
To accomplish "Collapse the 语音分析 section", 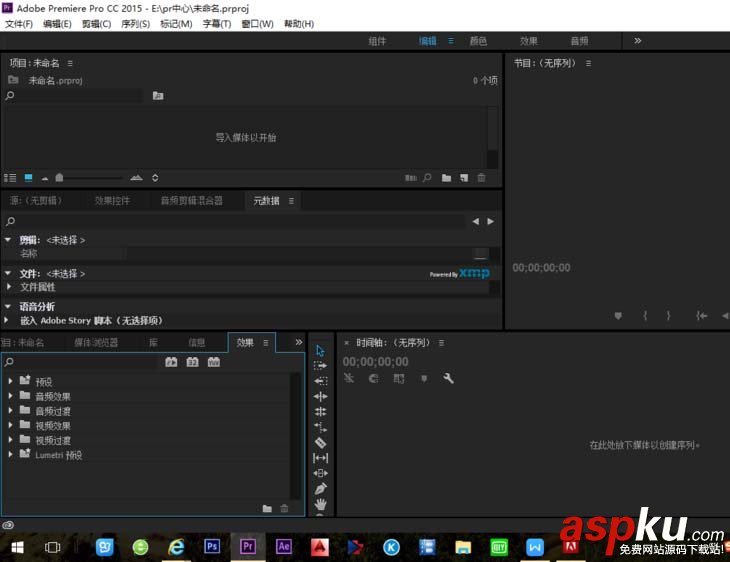I will pyautogui.click(x=8, y=306).
